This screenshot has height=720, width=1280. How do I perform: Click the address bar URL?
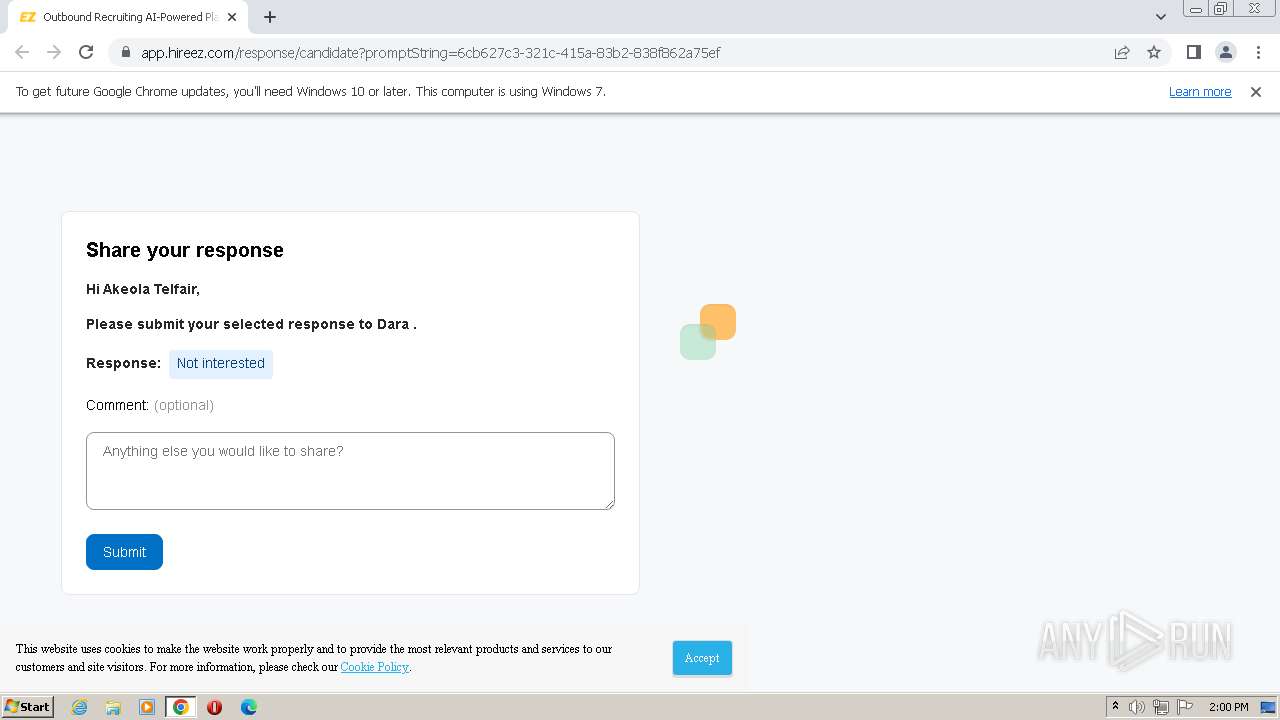click(x=430, y=53)
